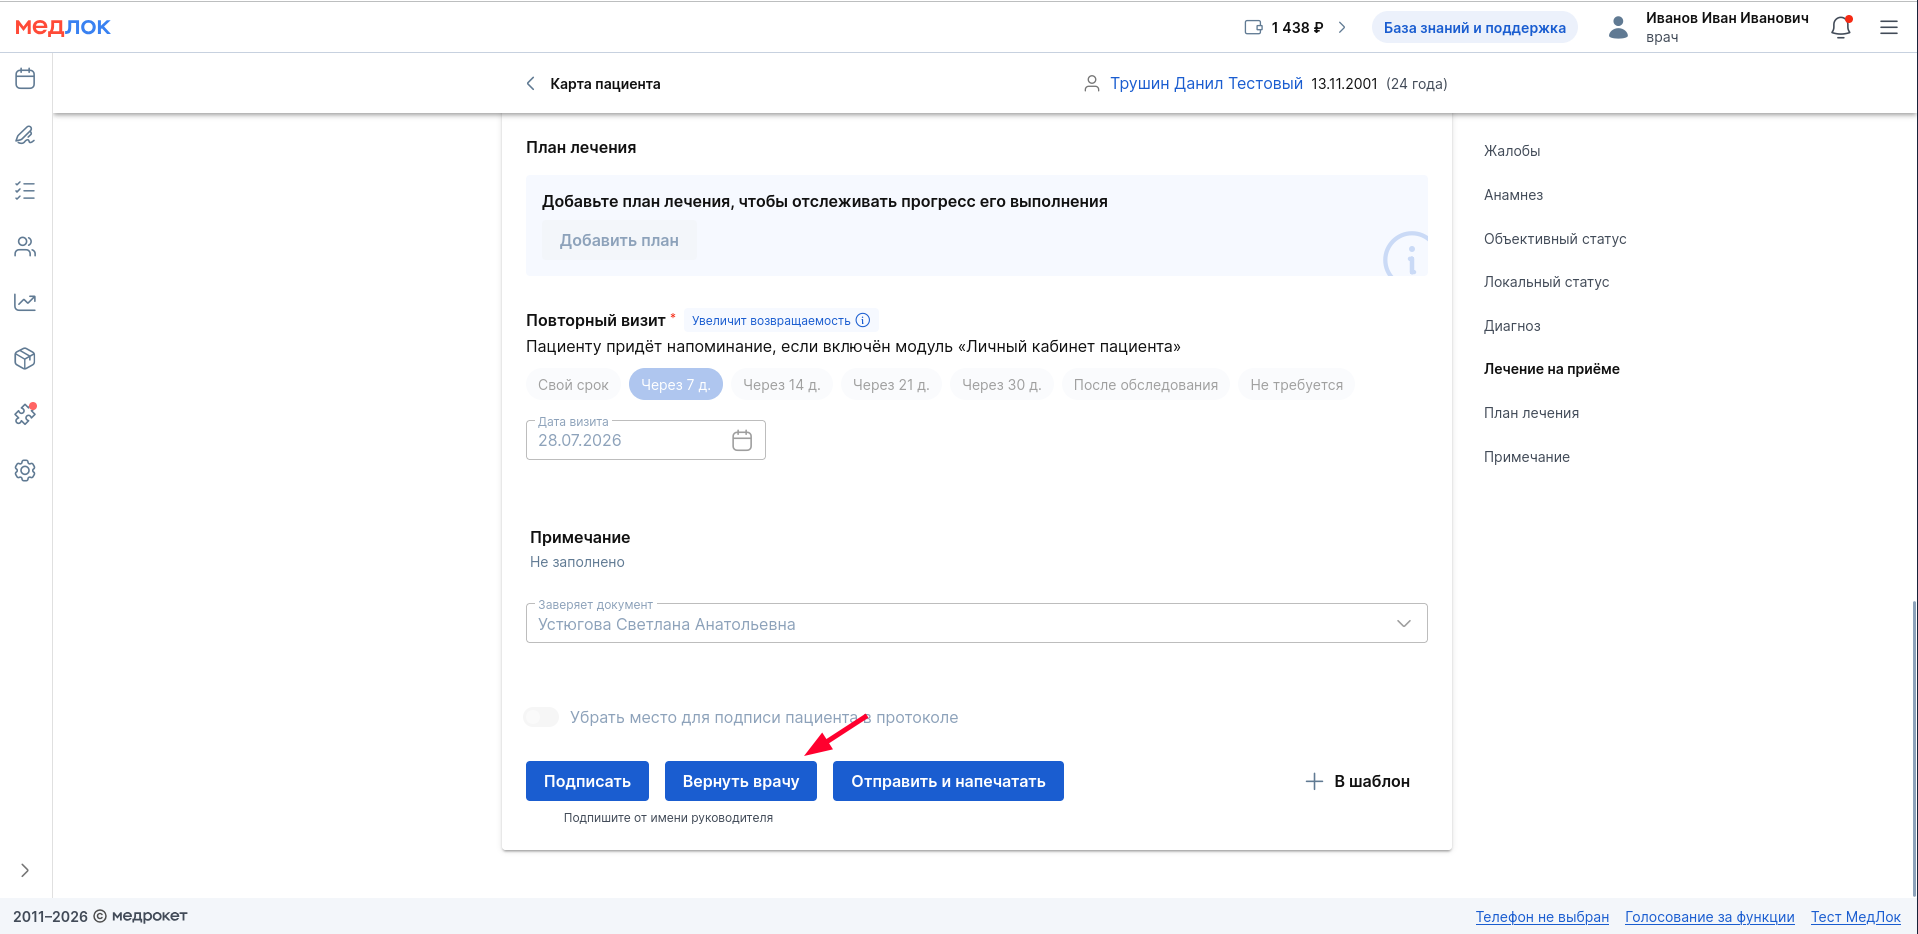Click Подписать button
Viewport: 1918px width, 934px height.
point(587,781)
